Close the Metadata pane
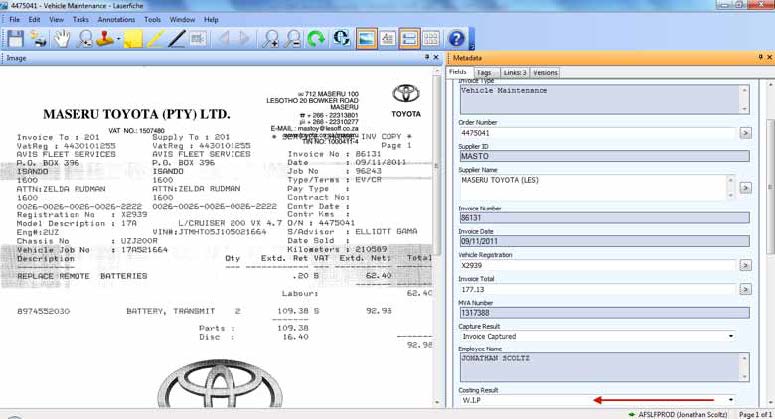775x419 pixels. [769, 57]
